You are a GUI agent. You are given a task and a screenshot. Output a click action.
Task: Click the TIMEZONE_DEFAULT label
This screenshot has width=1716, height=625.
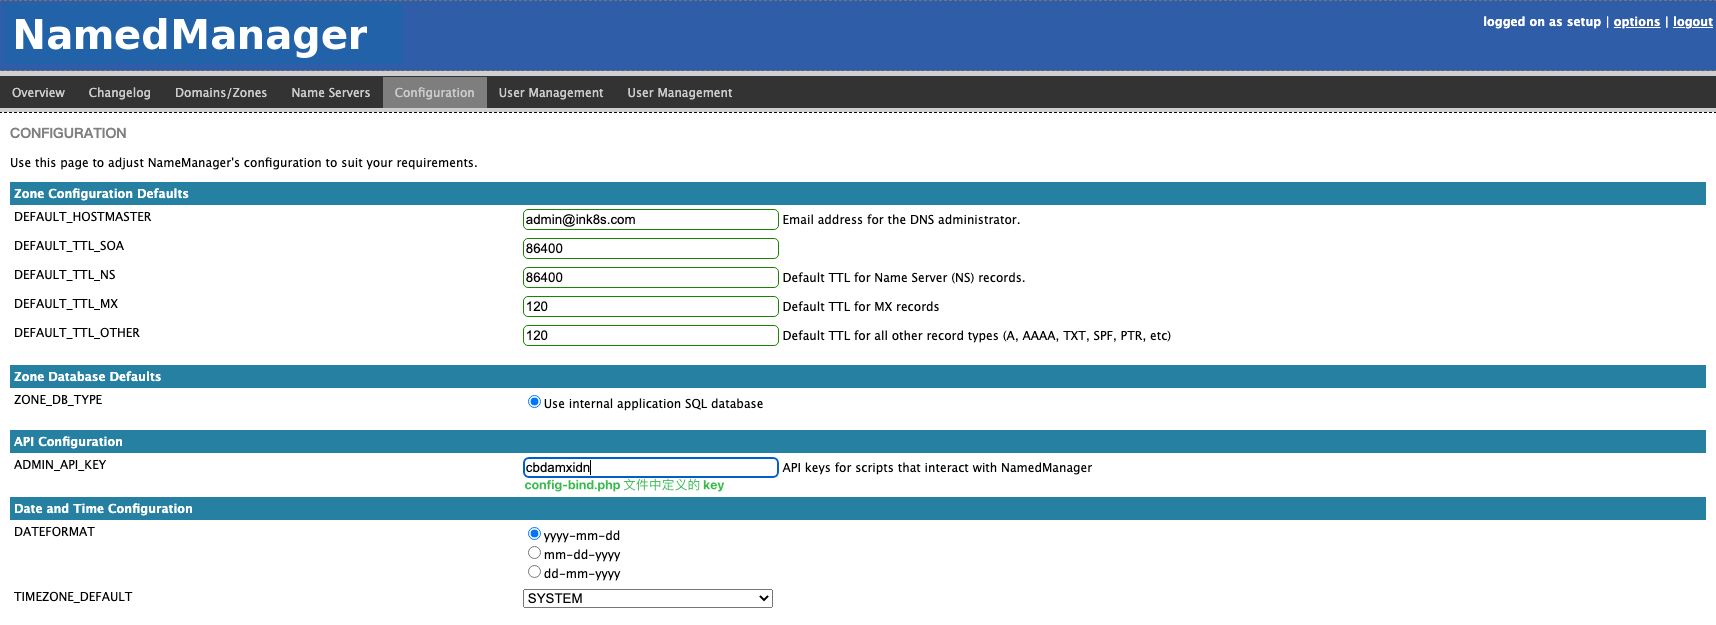pyautogui.click(x=73, y=597)
